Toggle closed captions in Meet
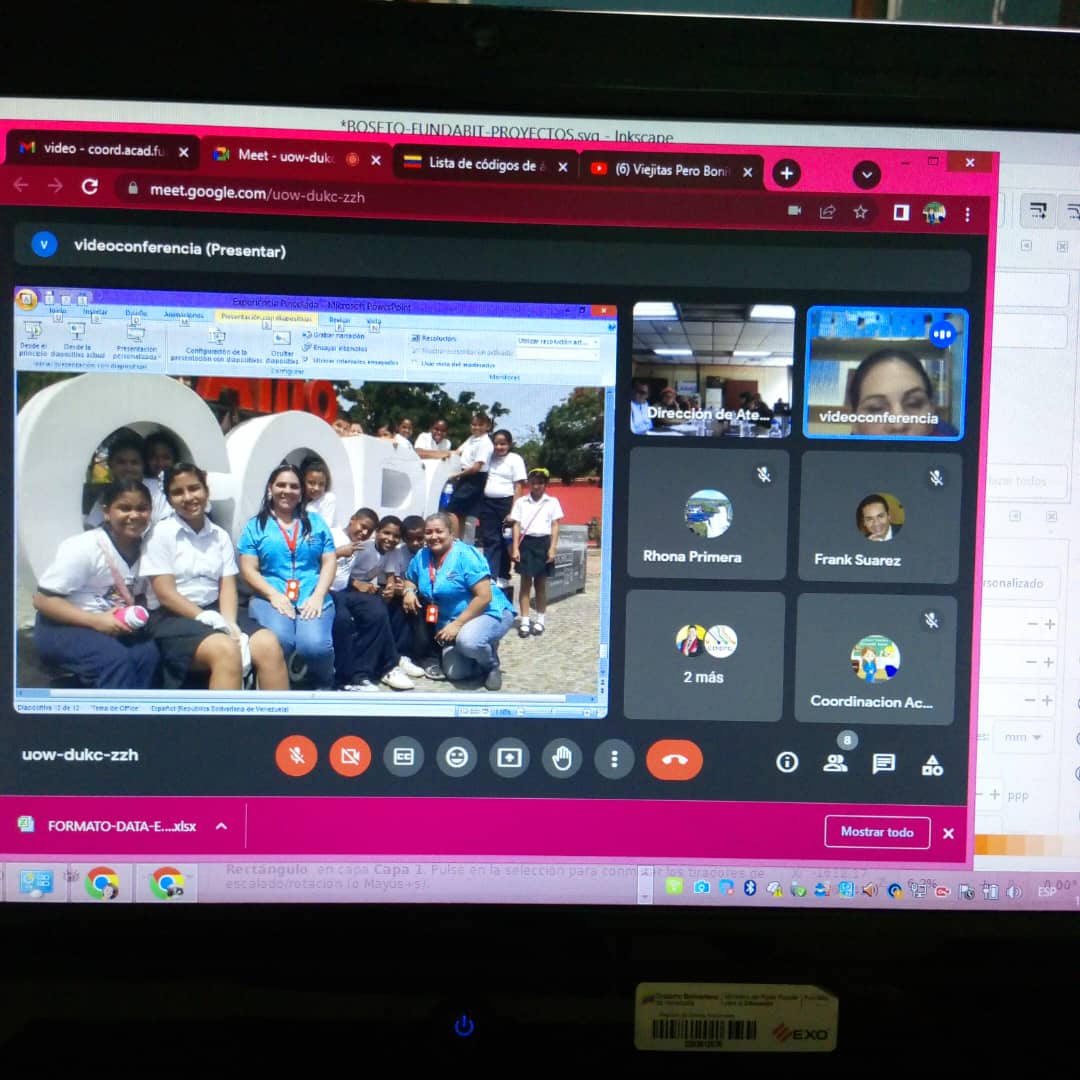Screen dimensions: 1080x1080 click(403, 757)
